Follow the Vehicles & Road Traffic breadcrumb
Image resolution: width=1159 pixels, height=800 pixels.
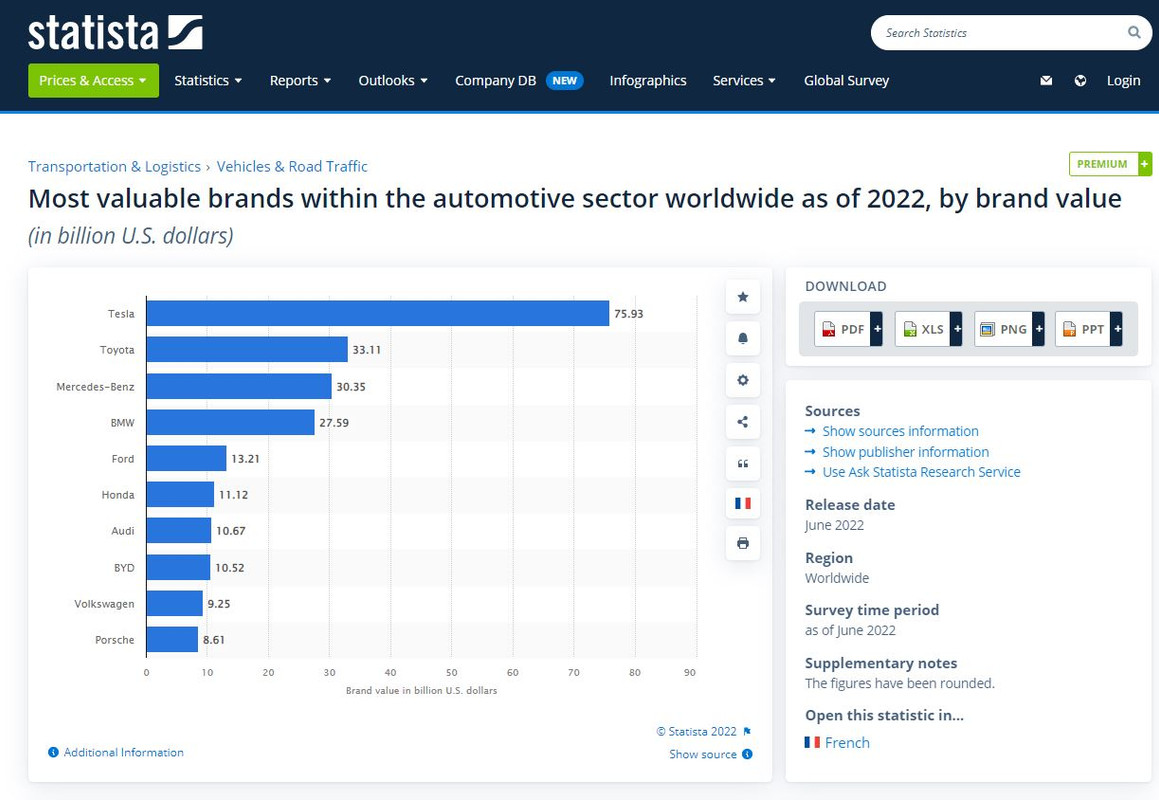coord(292,166)
